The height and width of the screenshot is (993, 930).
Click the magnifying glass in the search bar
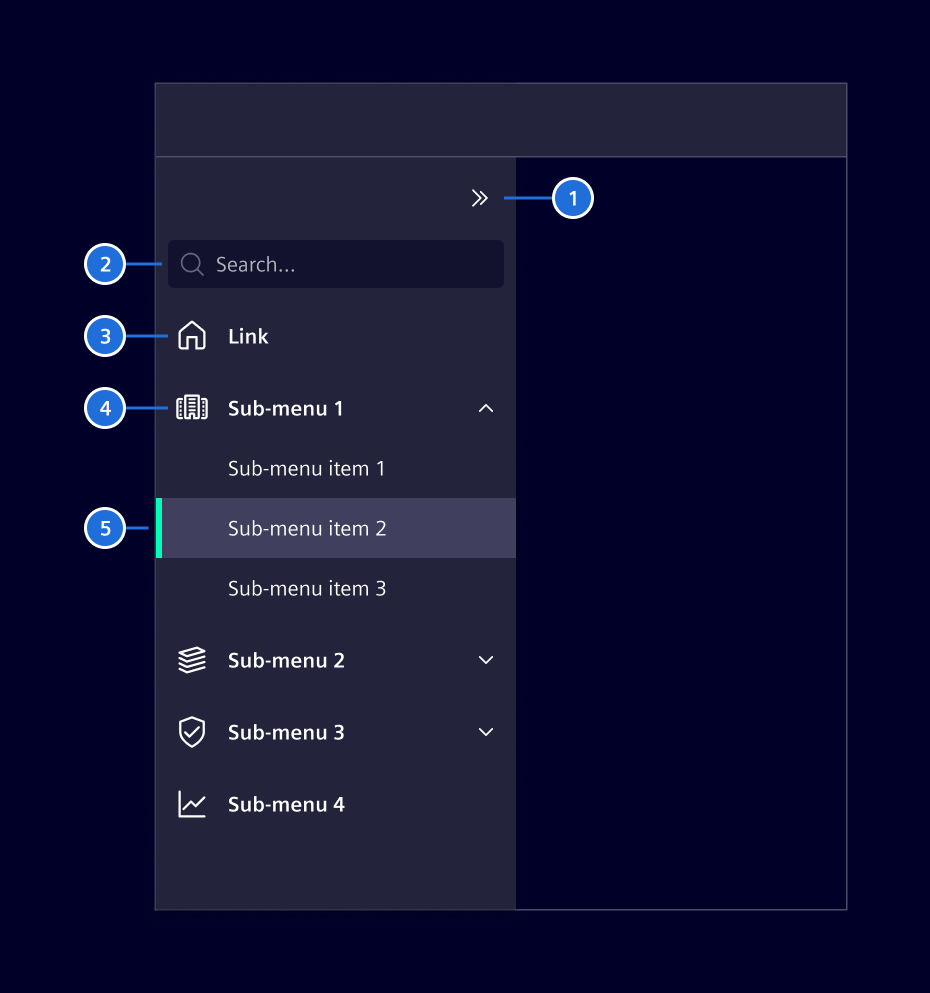[x=191, y=264]
